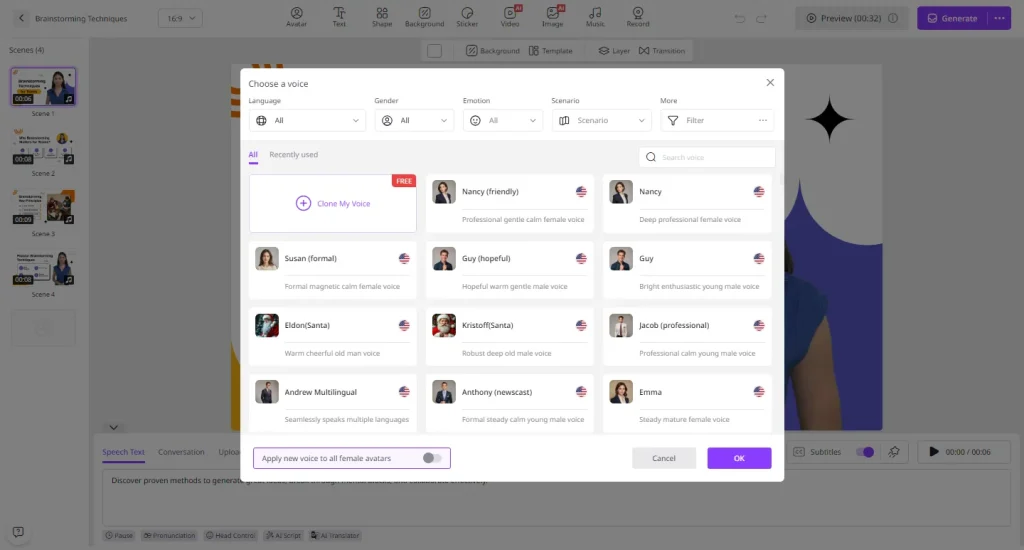This screenshot has width=1024, height=550.
Task: Choose the Guy (hopeful) voice
Action: click(510, 270)
